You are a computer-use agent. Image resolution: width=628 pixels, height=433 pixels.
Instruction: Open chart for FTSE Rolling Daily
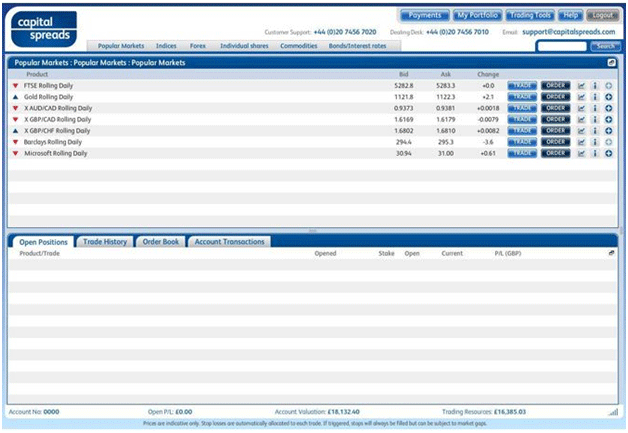(x=582, y=86)
